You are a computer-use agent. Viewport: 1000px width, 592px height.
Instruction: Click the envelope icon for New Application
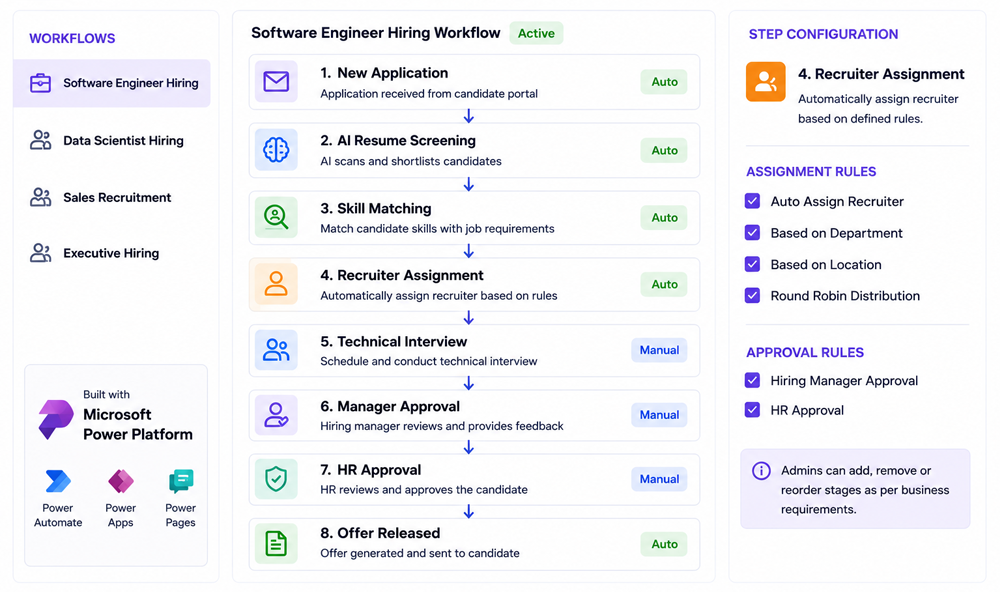tap(276, 82)
